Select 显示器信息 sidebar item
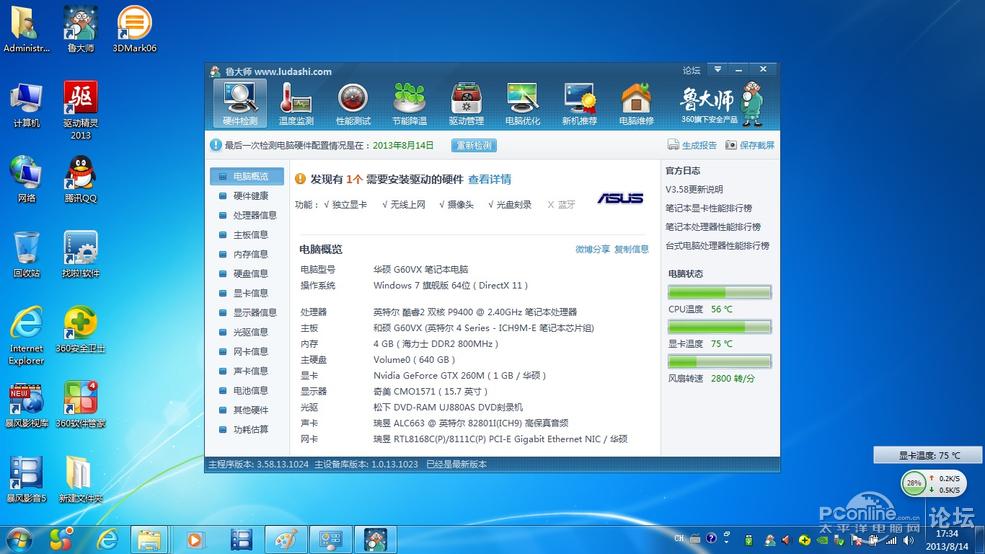Screen dimensions: 985x554 tap(247, 313)
